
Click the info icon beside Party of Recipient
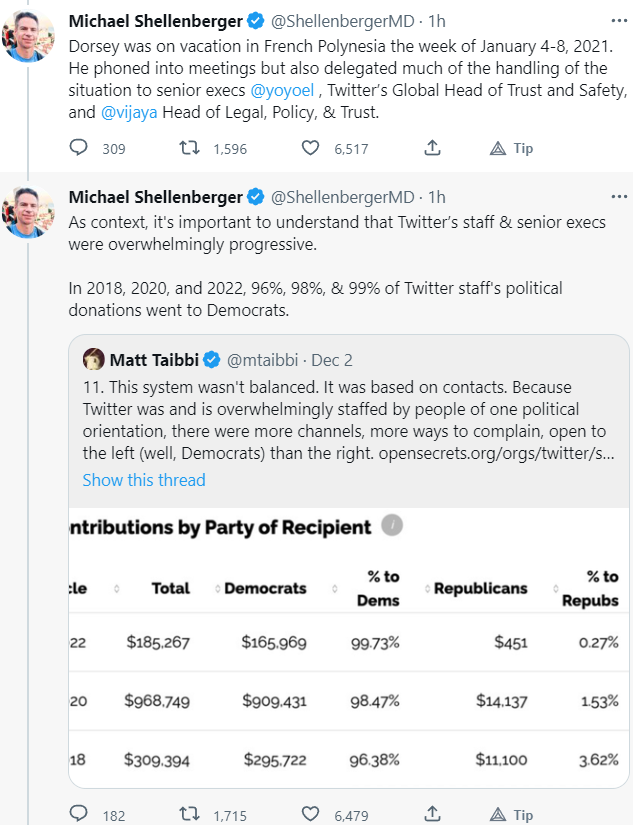(x=393, y=526)
